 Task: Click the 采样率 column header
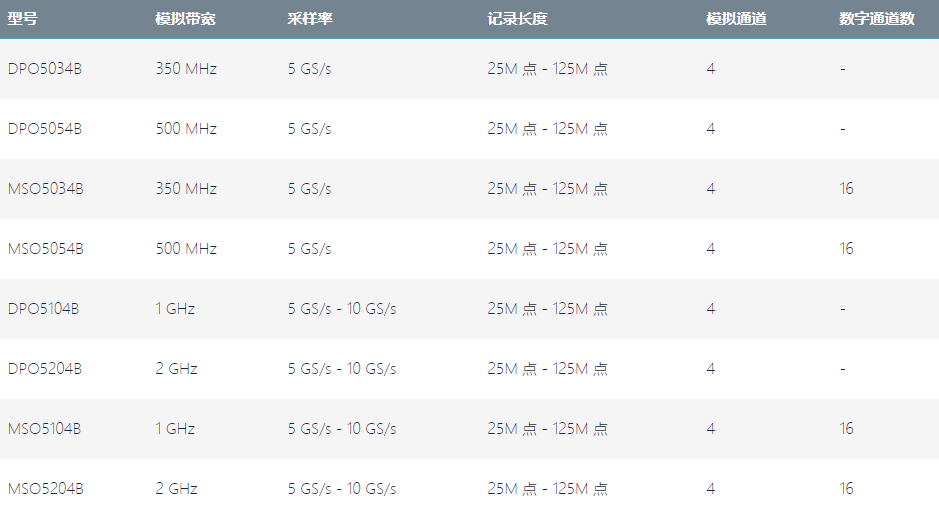(310, 19)
